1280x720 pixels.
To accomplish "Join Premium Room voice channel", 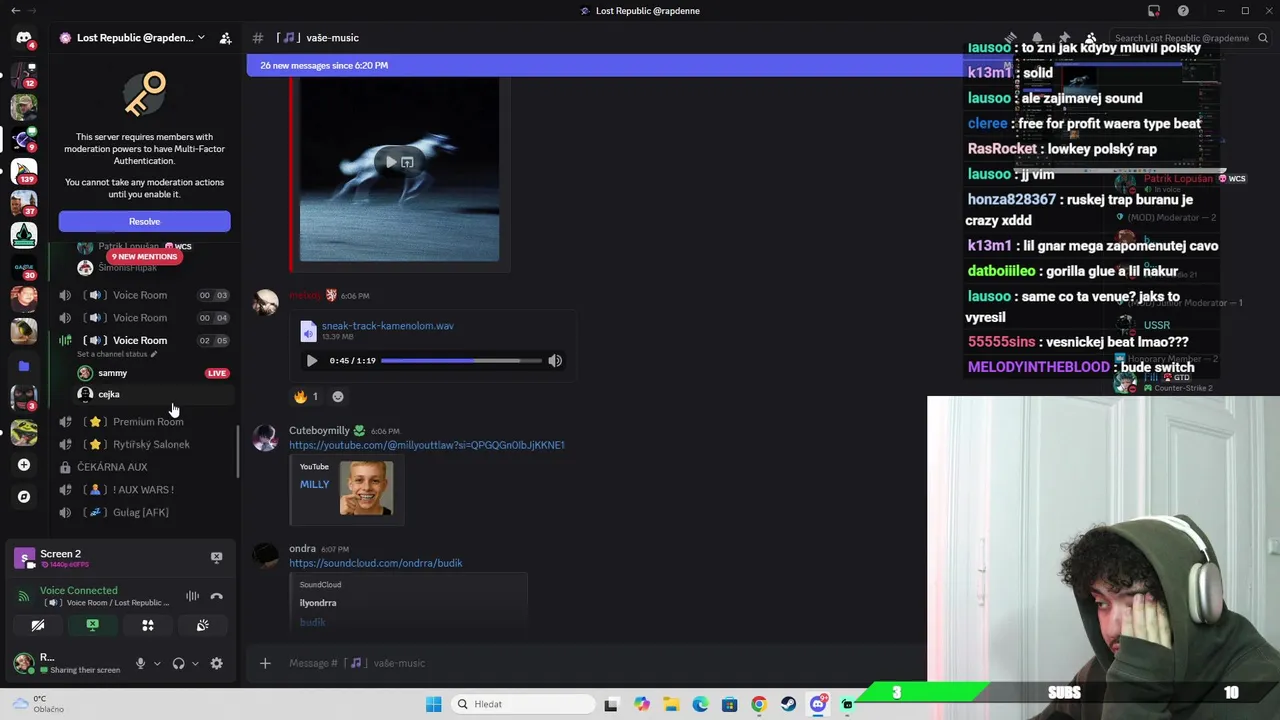I will 143,422.
